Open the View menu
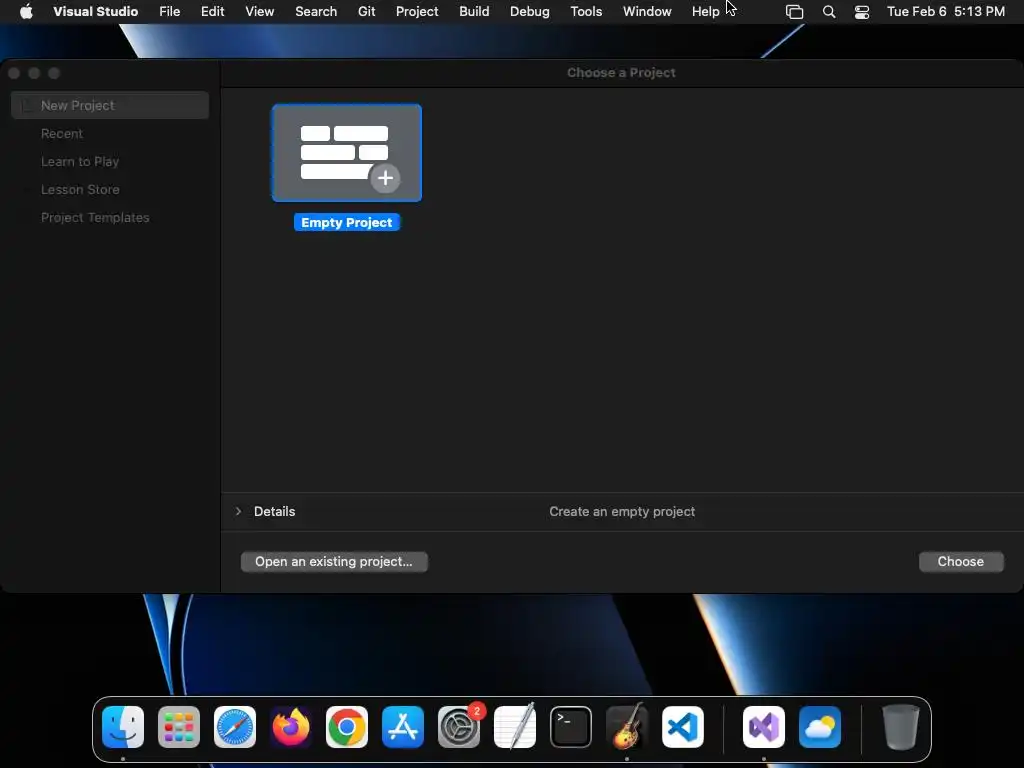 point(260,11)
